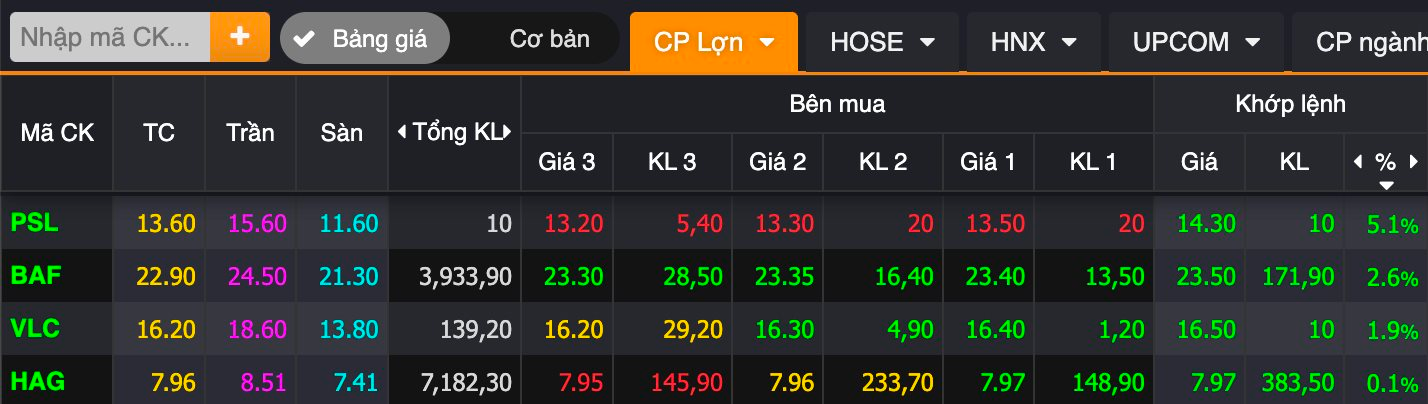The image size is (1428, 404).
Task: Click PSL matched price 14.30
Action: pos(1207,223)
